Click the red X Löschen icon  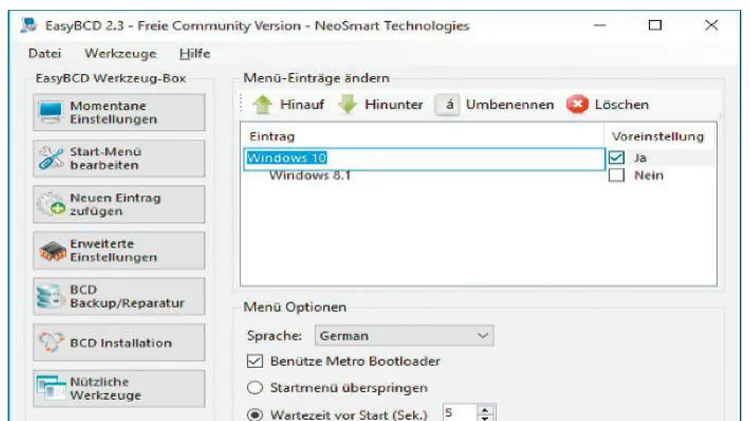click(x=577, y=104)
